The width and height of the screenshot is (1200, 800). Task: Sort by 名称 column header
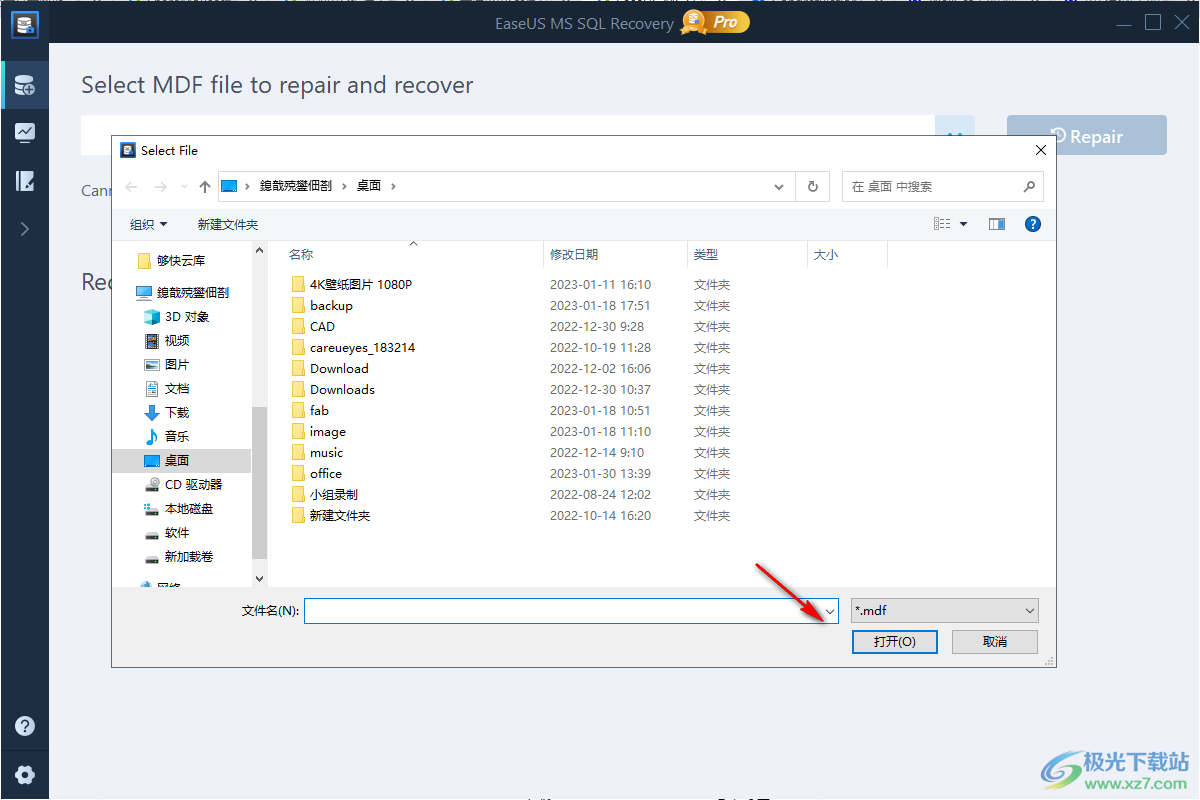pos(301,255)
